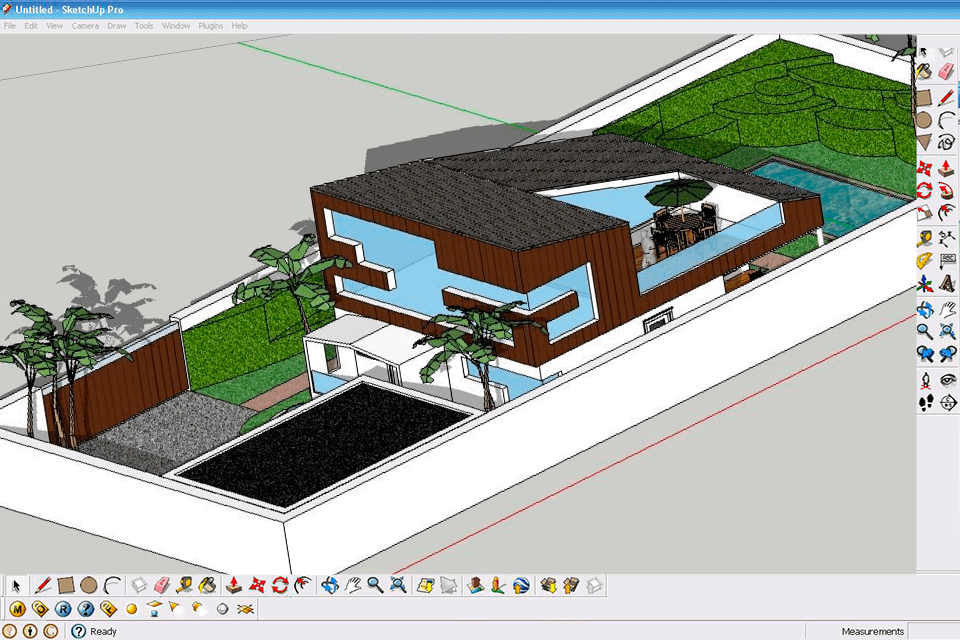This screenshot has width=960, height=640.
Task: Select the Scale tool in side toolbar
Action: 924,213
